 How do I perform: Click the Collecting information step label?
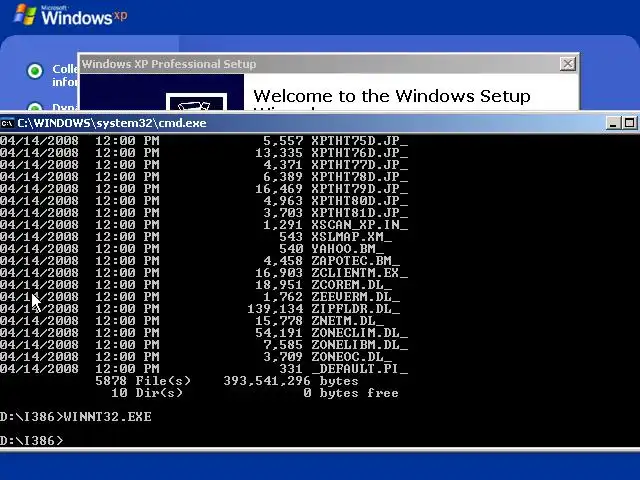(64, 76)
